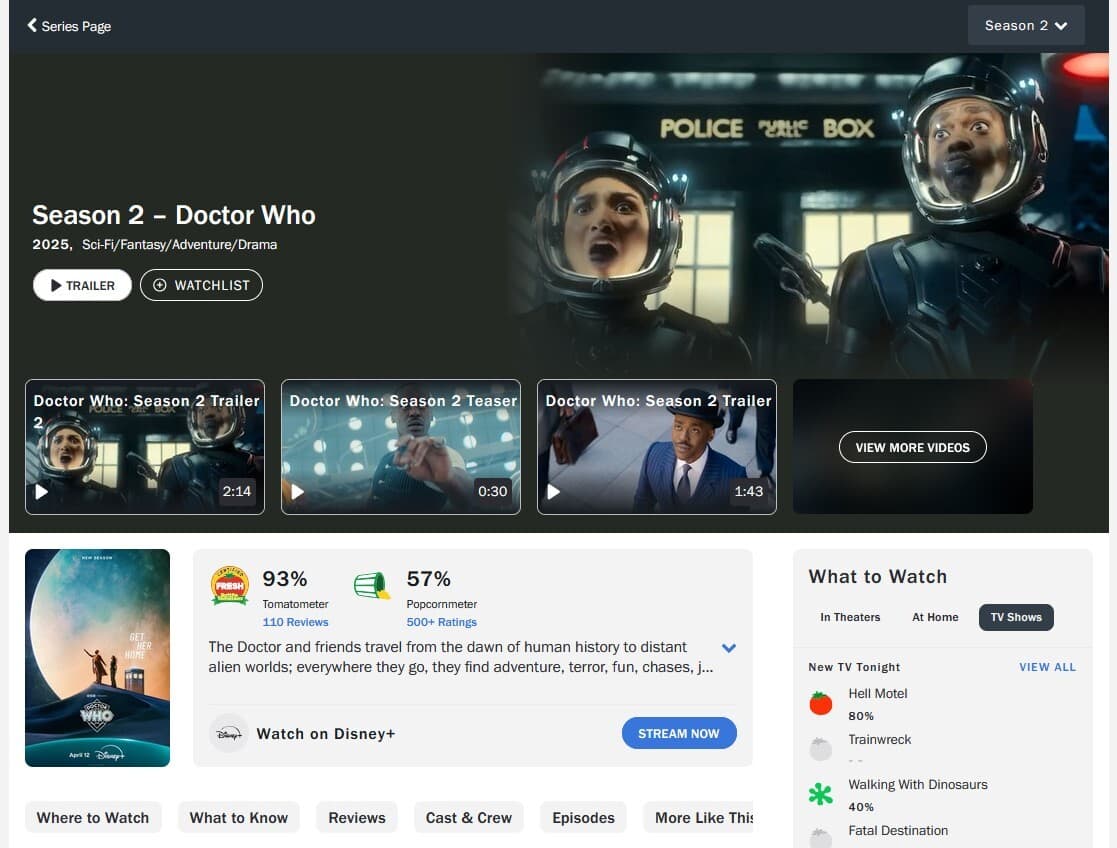This screenshot has width=1117, height=848.
Task: Play the Season 2 trailer
Action: point(82,285)
